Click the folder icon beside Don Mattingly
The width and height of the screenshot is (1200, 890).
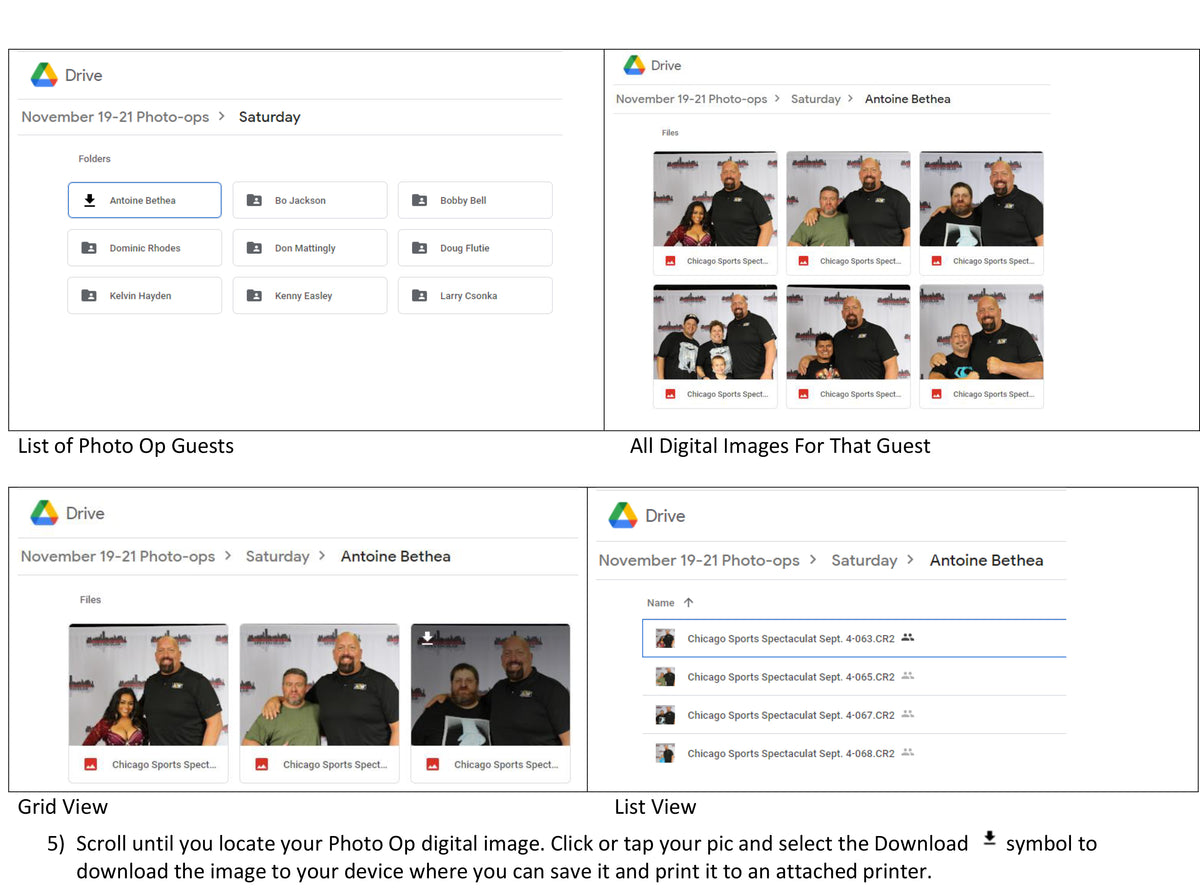(x=254, y=248)
